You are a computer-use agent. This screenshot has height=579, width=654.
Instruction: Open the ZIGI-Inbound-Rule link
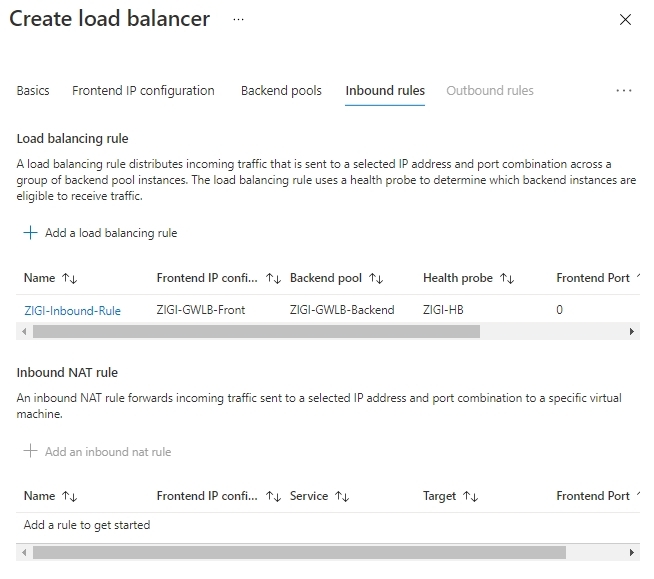pos(73,310)
